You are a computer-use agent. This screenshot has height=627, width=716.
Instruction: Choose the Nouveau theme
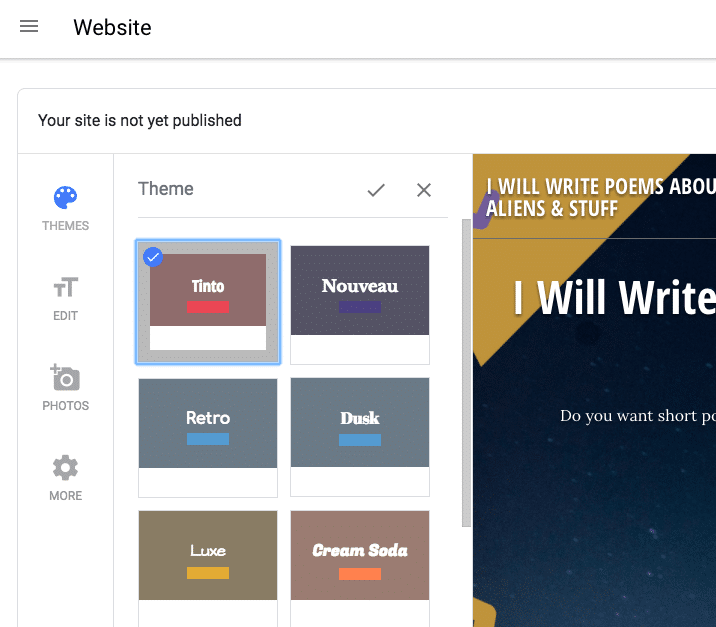[x=360, y=305]
